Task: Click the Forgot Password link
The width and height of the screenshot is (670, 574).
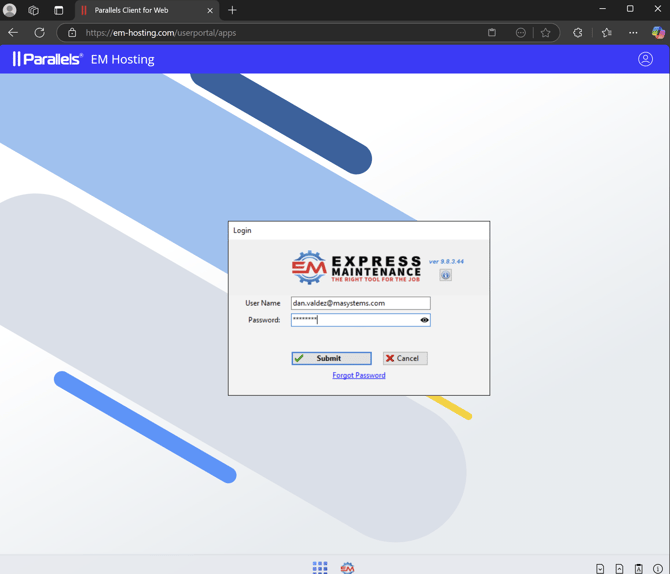Action: click(x=359, y=375)
